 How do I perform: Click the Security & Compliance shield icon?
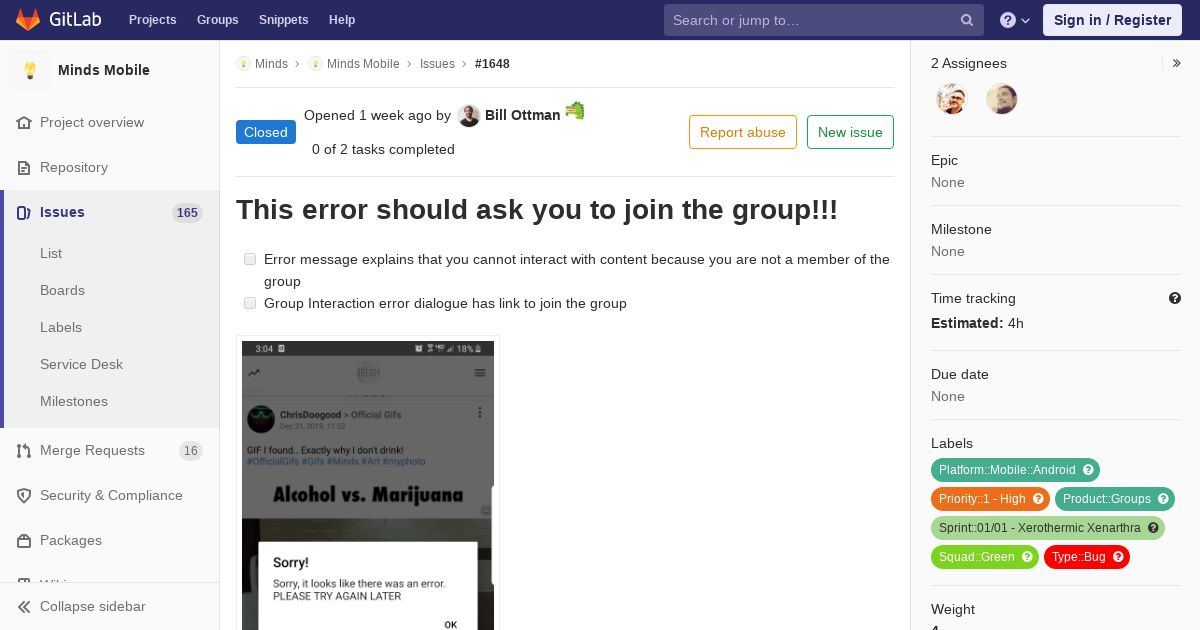pos(24,495)
